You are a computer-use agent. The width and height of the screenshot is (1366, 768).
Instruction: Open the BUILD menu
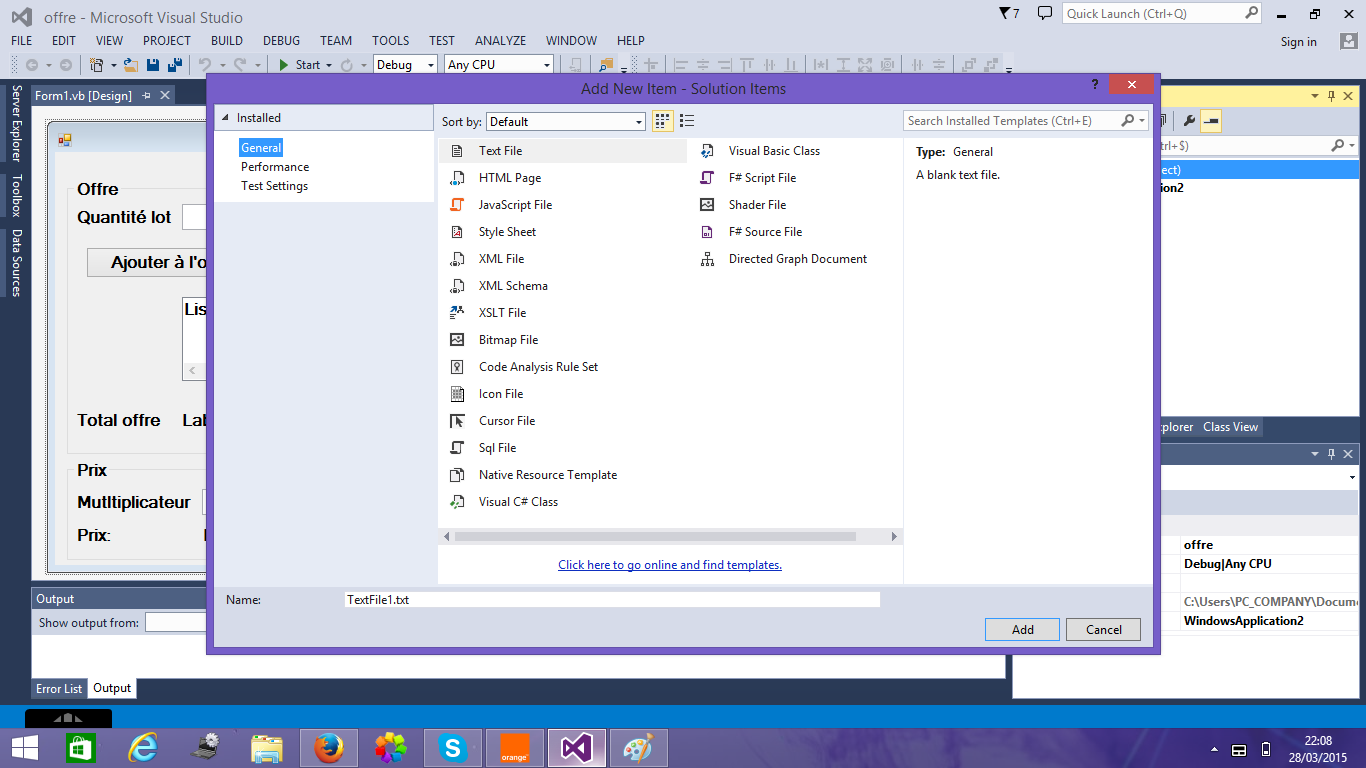point(226,41)
